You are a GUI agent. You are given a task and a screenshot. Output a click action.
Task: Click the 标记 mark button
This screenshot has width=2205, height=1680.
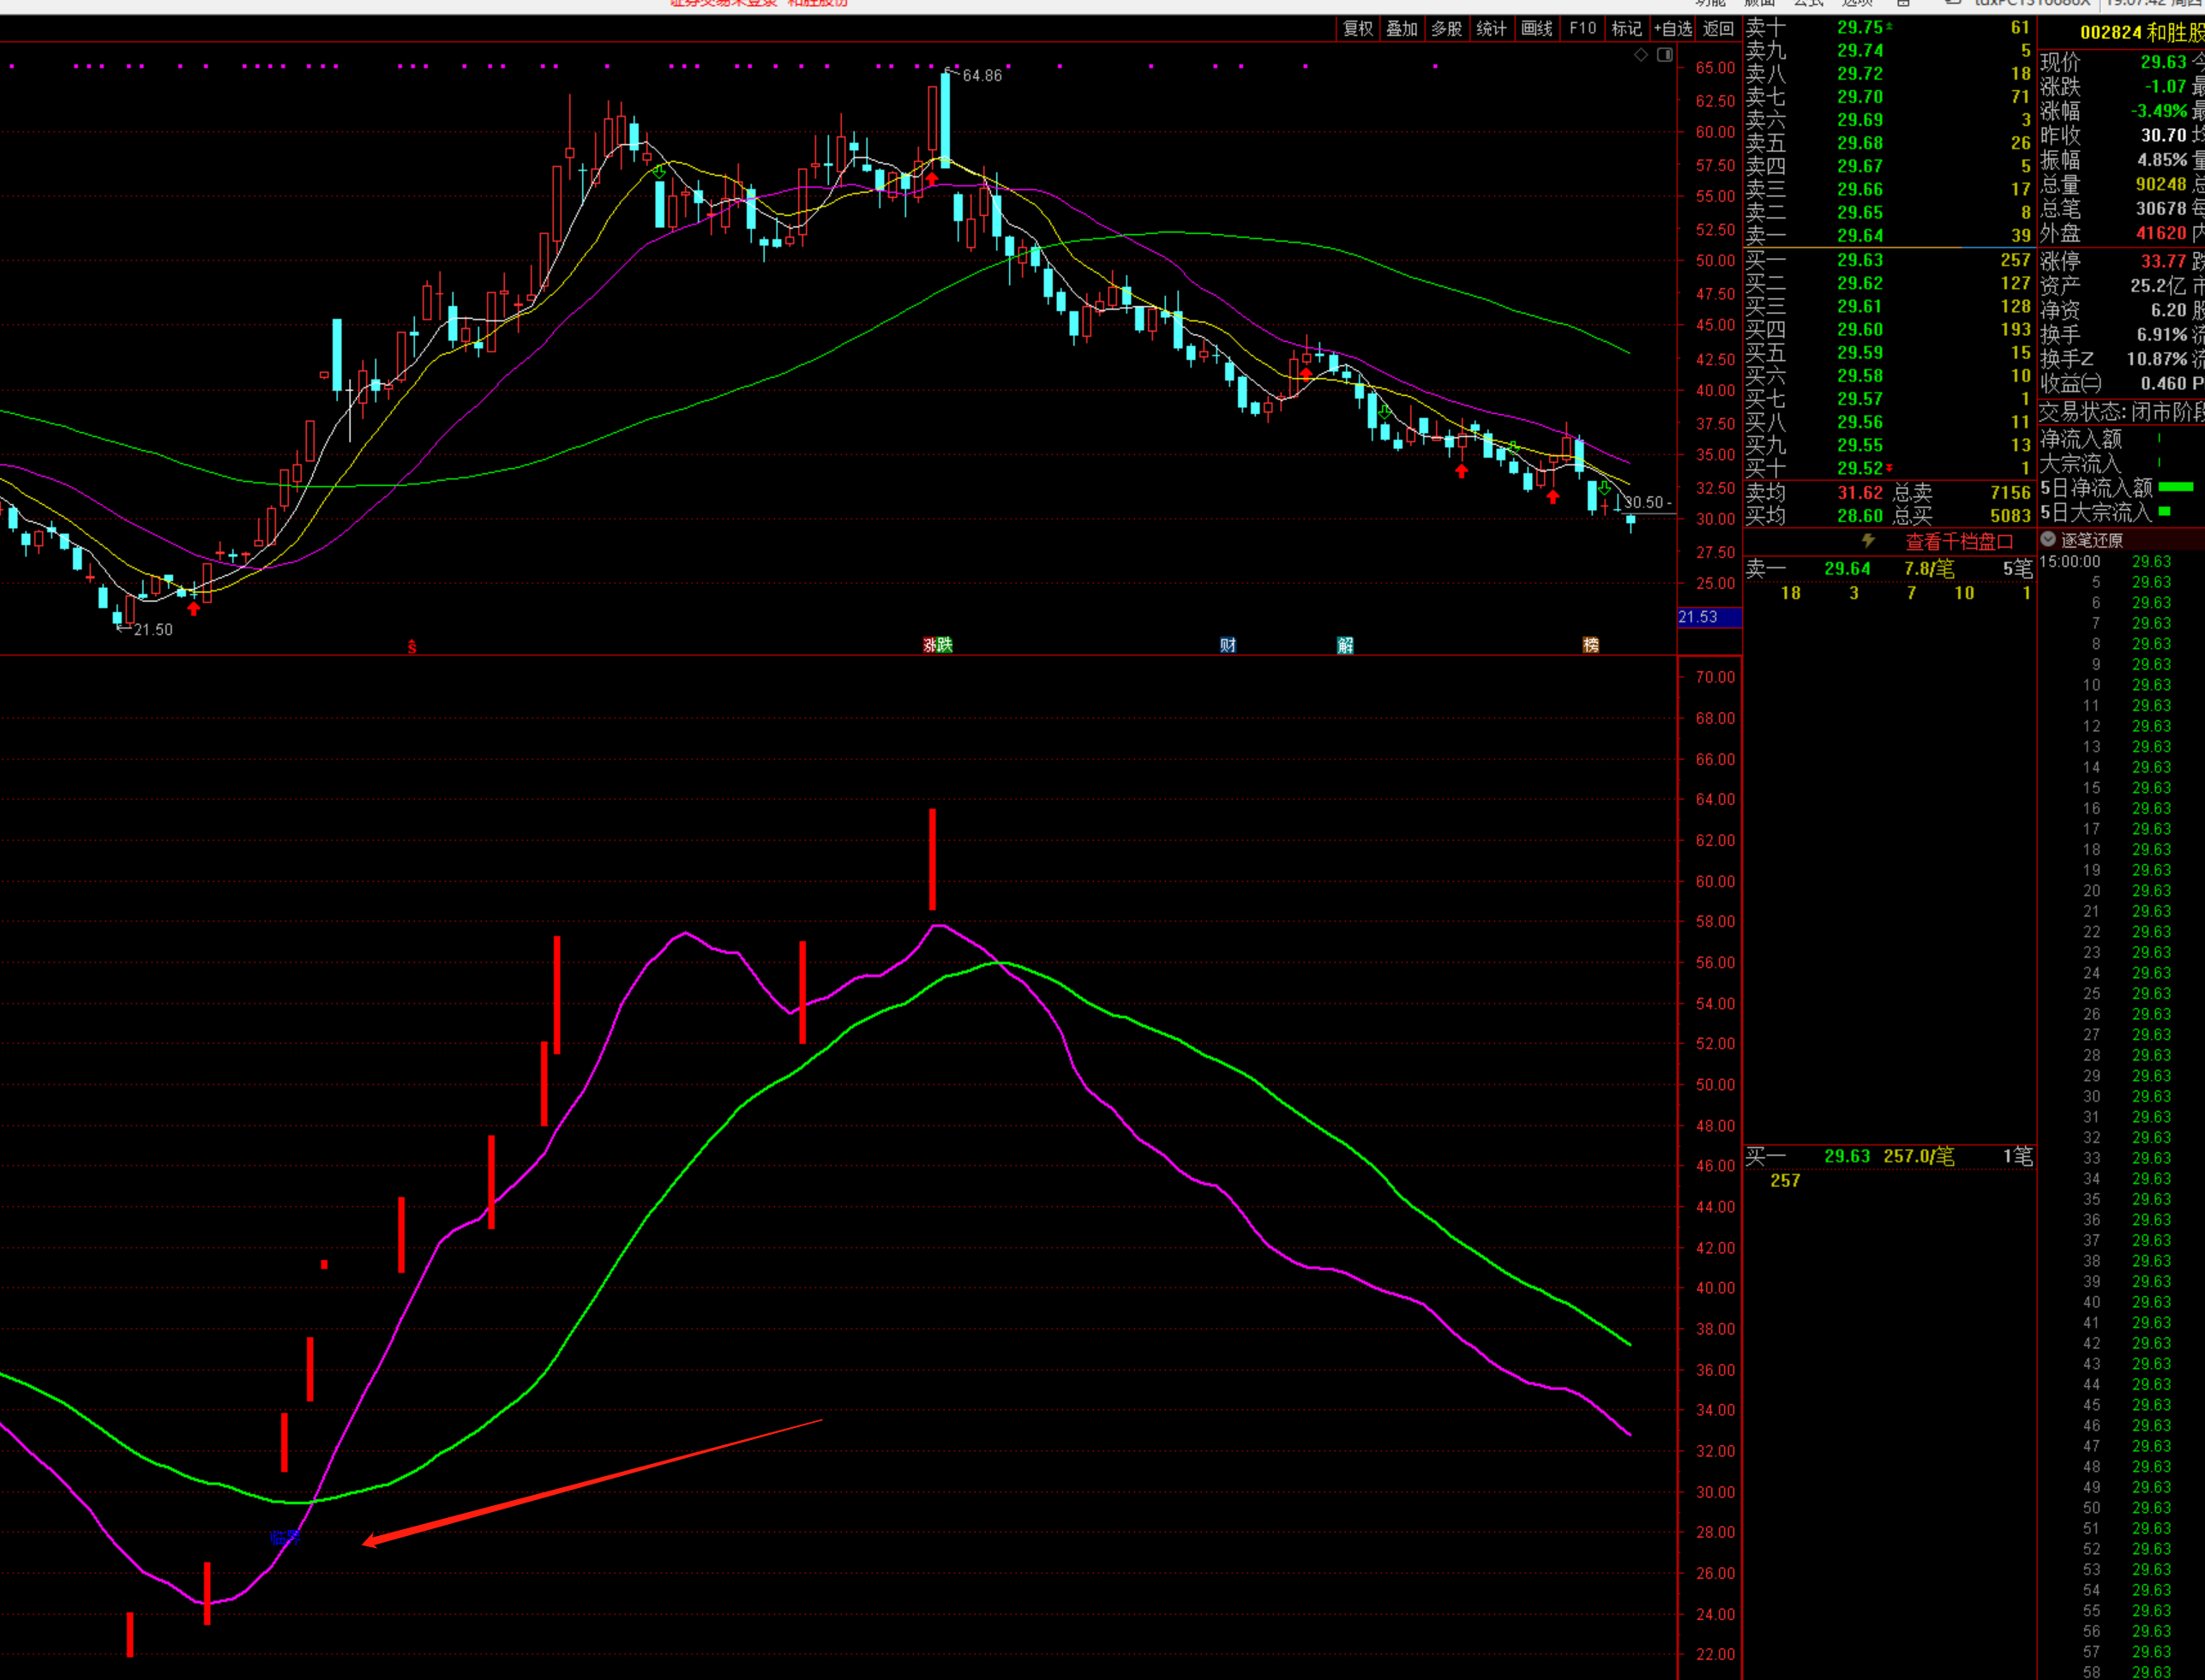(x=1626, y=29)
